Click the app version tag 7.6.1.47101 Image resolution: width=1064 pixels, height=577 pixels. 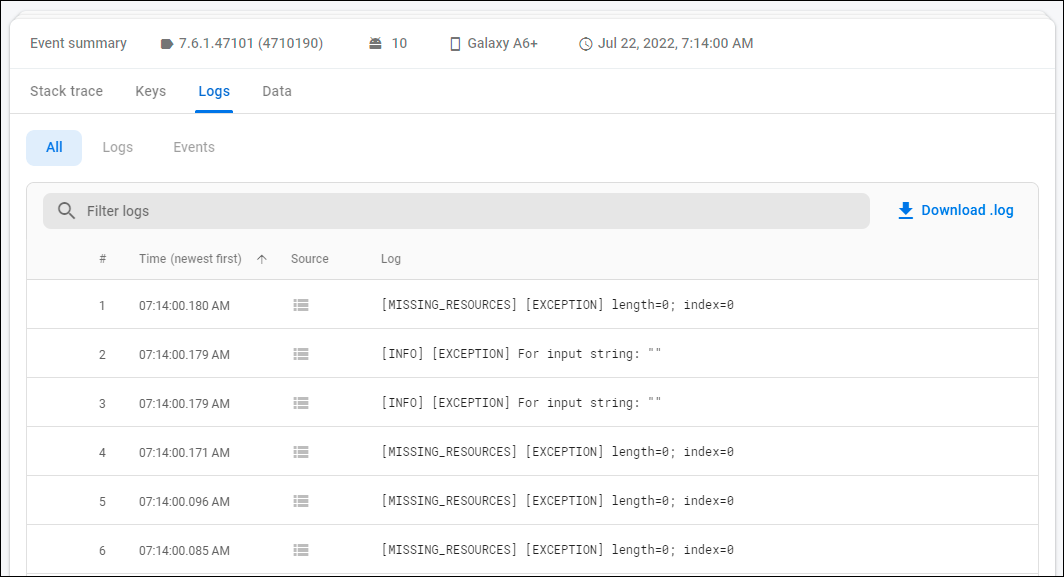click(x=250, y=43)
